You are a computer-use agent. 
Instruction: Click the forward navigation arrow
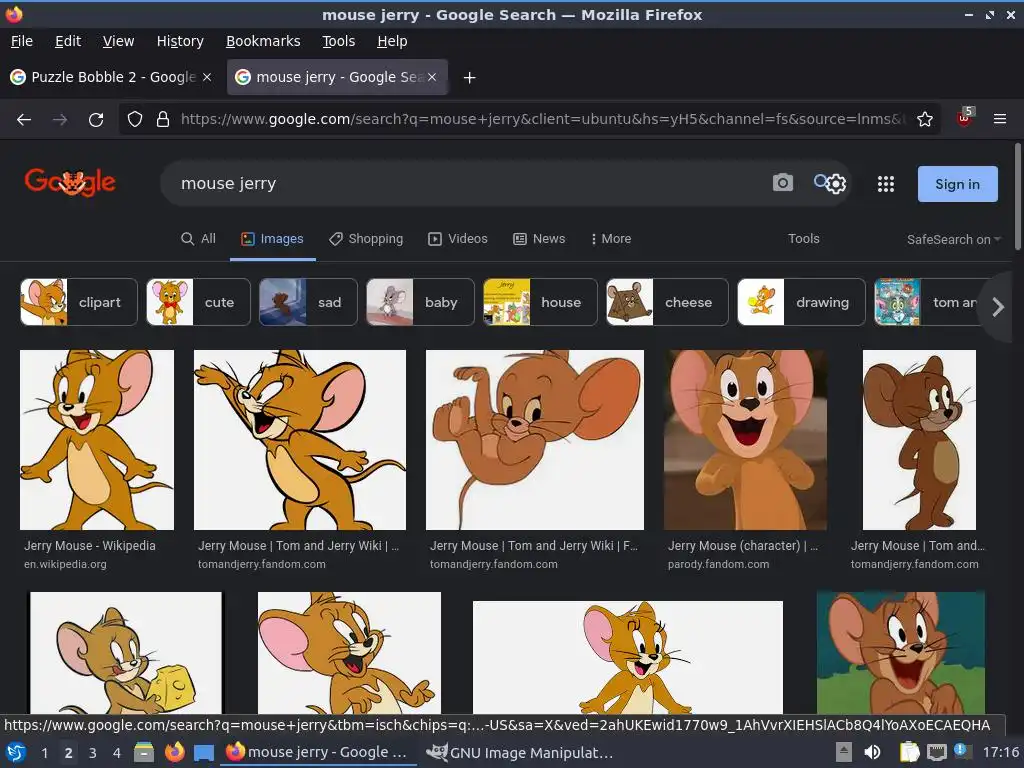point(59,120)
